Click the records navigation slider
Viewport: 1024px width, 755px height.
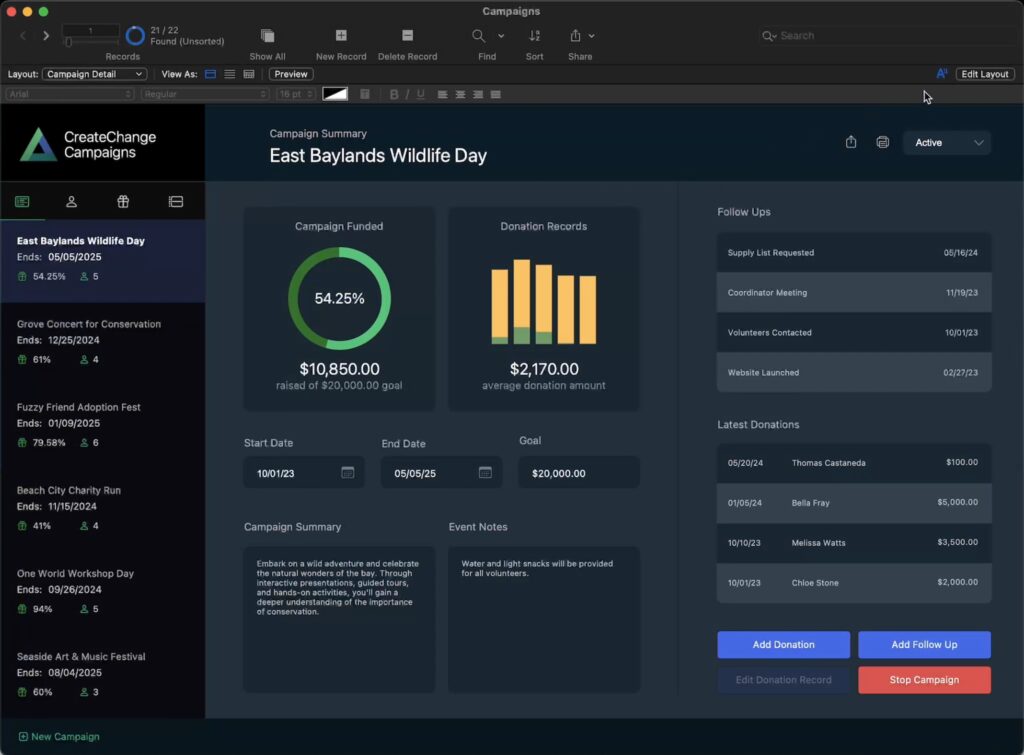point(90,42)
